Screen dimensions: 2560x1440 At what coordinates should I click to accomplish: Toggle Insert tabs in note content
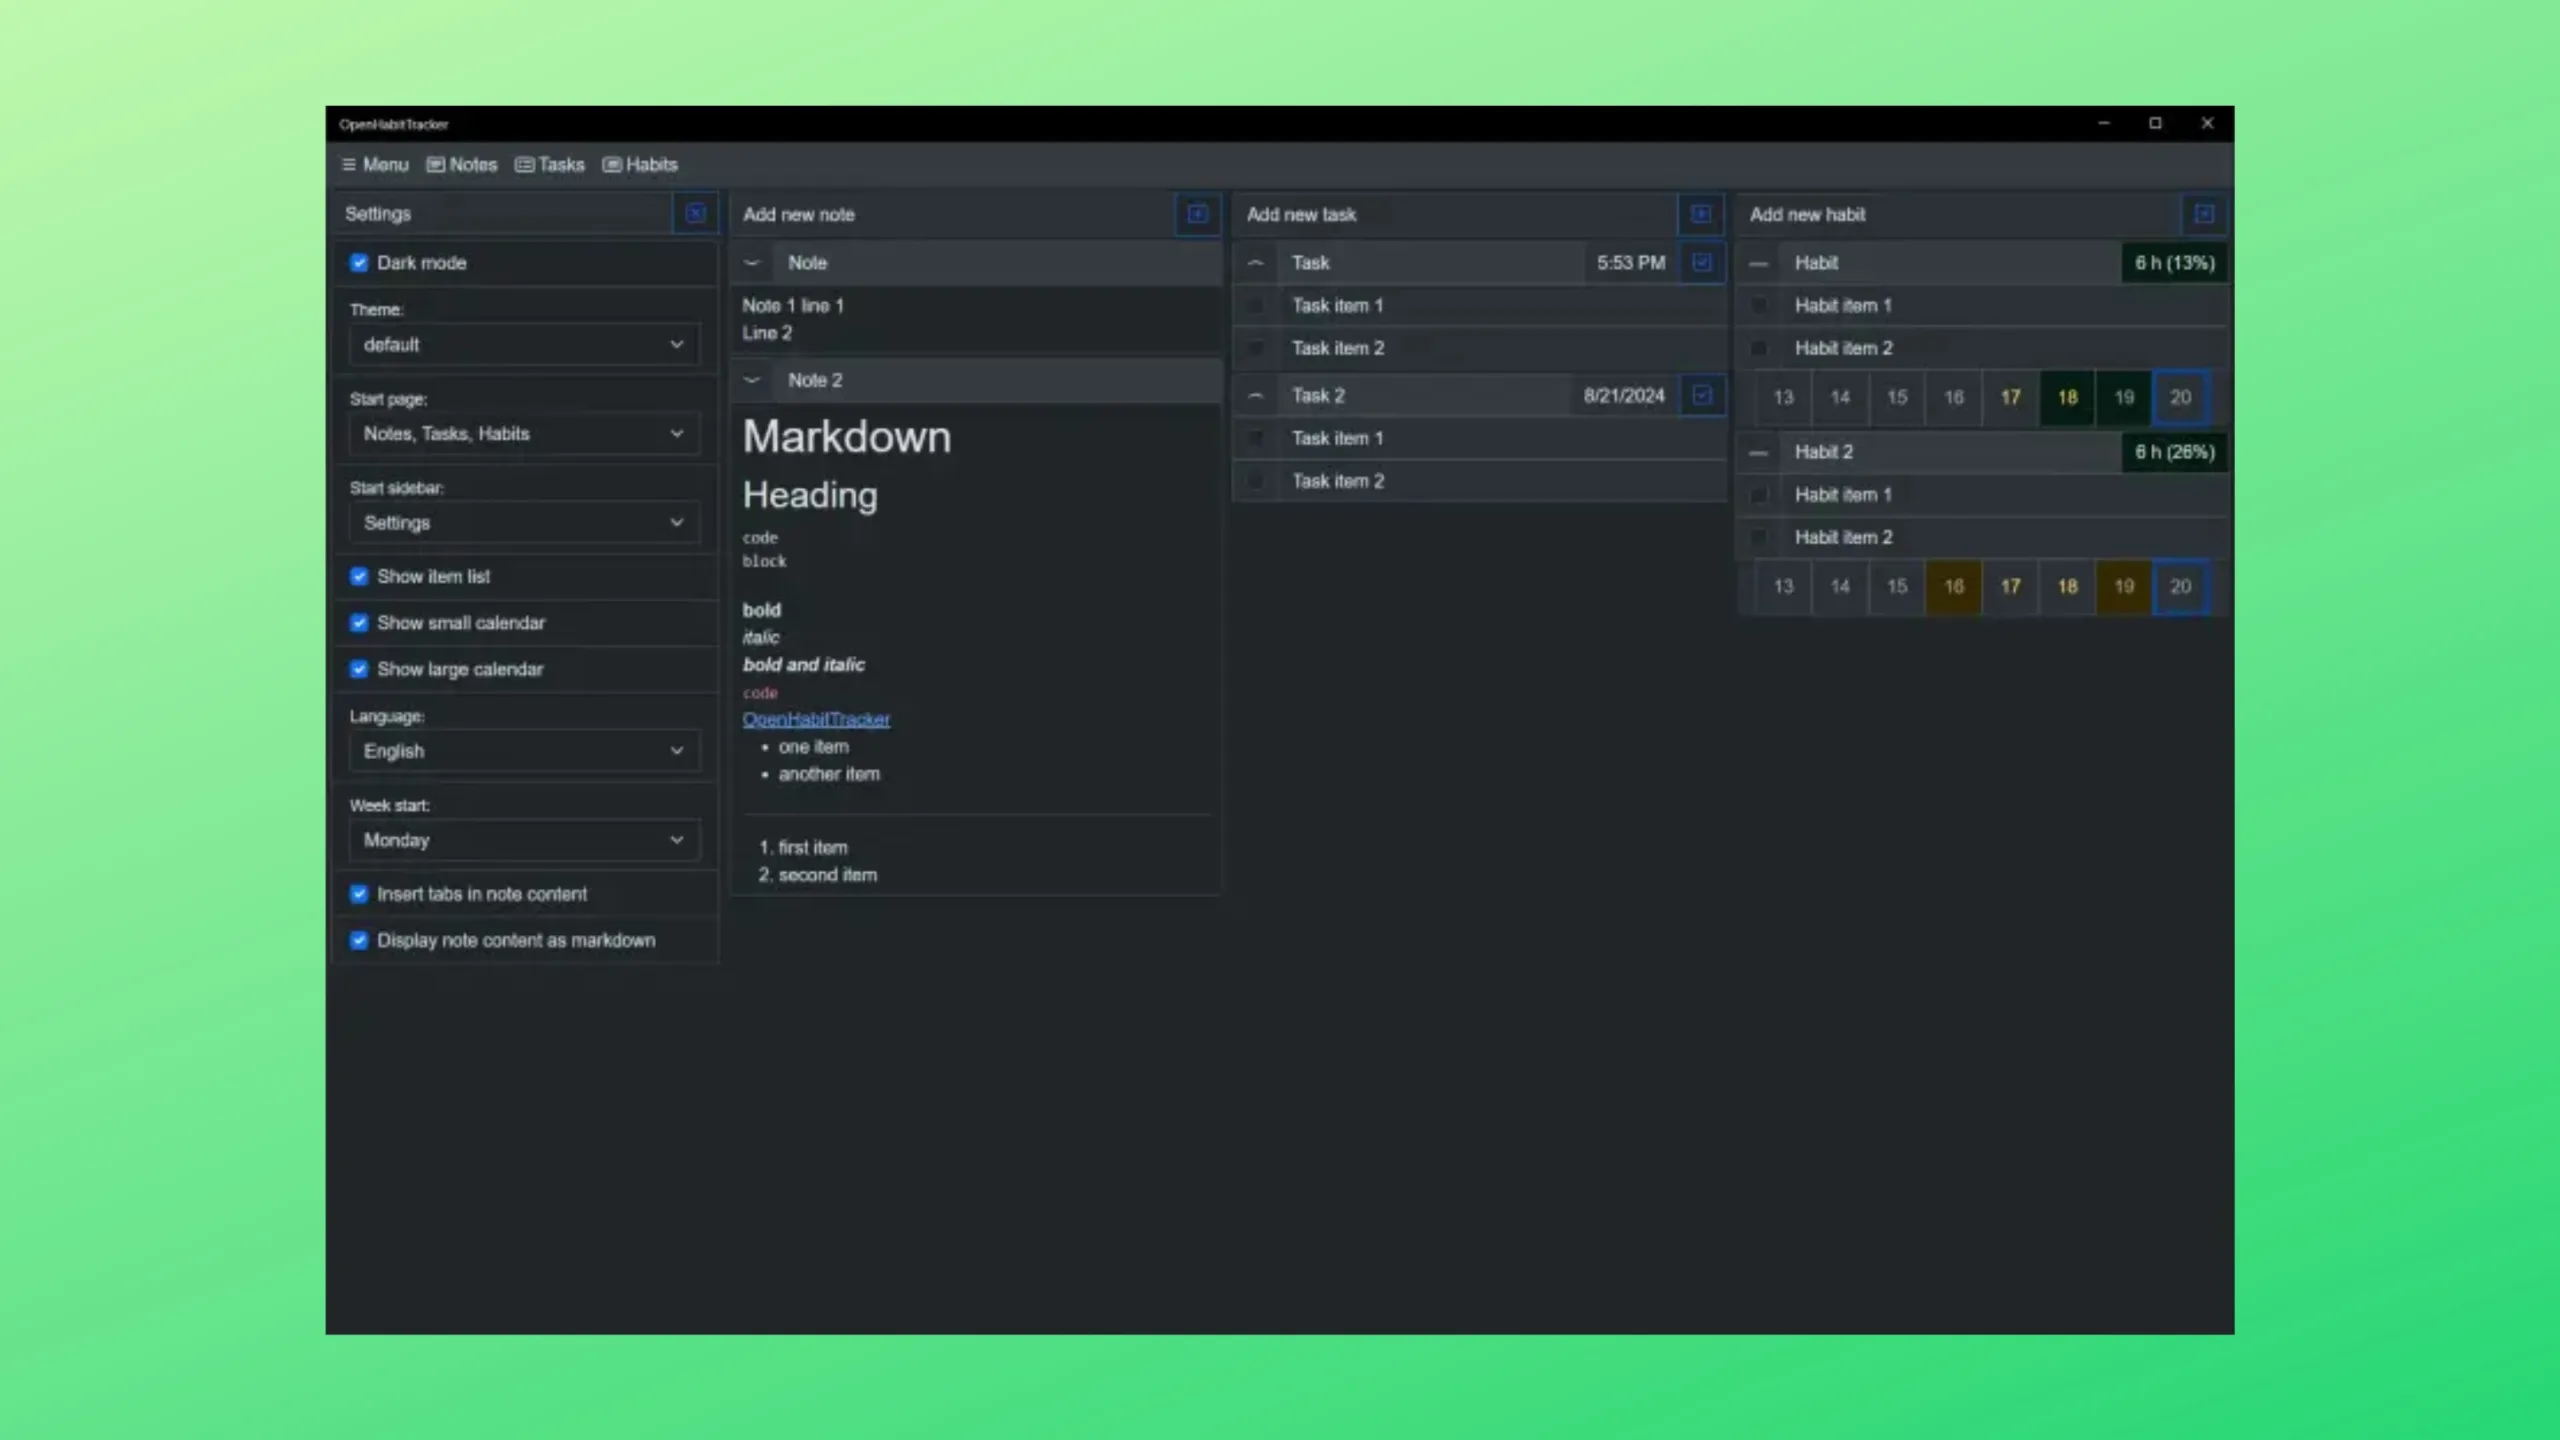tap(359, 894)
